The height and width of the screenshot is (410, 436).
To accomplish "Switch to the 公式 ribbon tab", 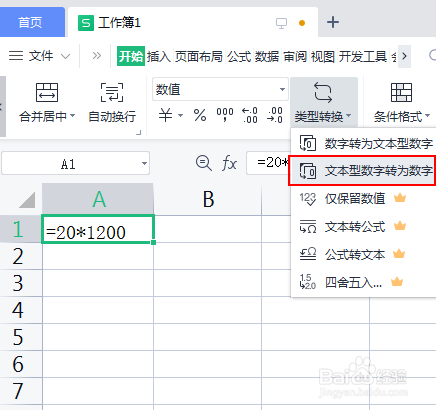I will coord(239,56).
